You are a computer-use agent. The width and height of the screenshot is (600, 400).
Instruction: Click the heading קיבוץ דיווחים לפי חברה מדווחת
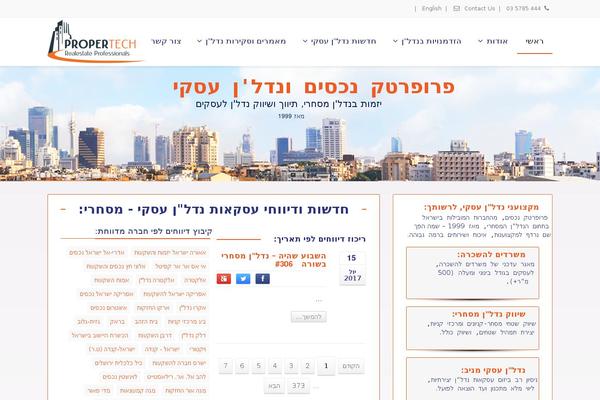pyautogui.click(x=154, y=231)
